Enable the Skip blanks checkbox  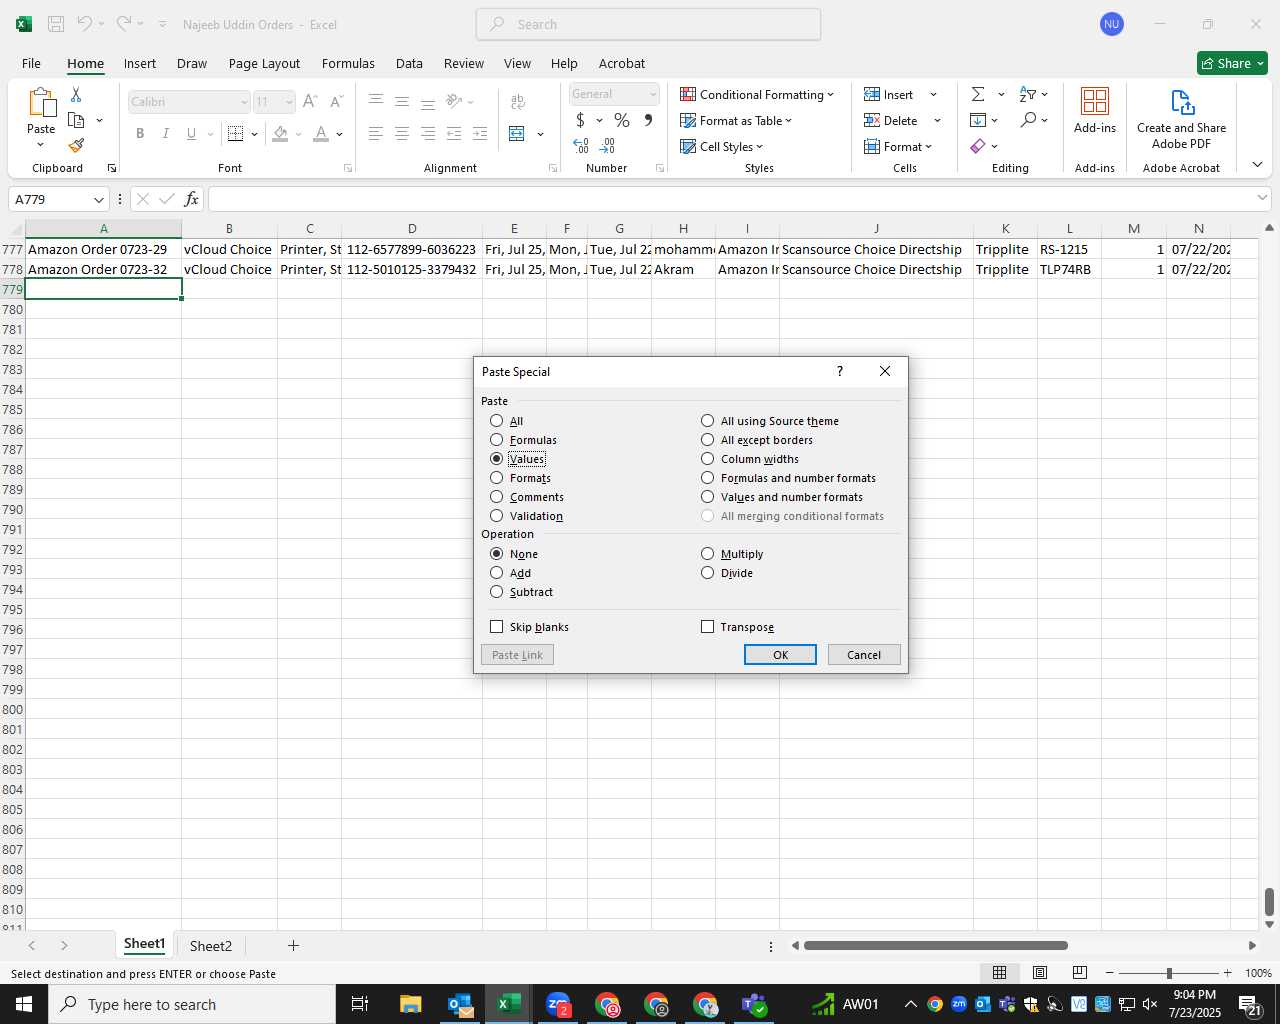tap(497, 627)
